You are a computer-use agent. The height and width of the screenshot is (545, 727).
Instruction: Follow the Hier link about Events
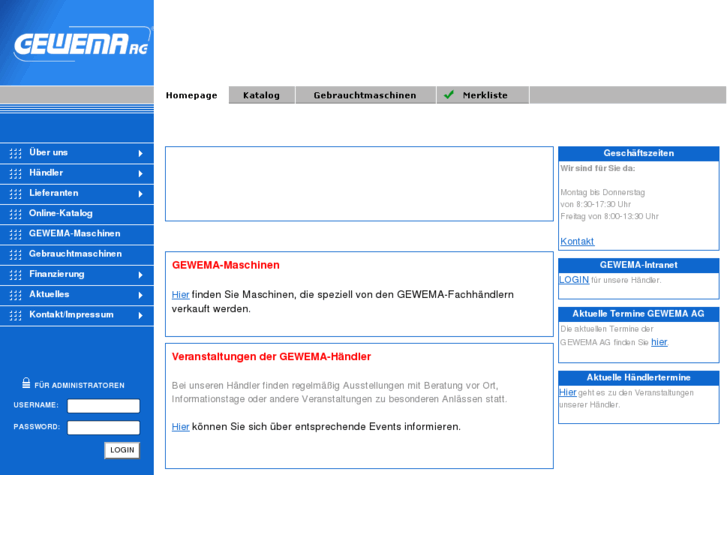coord(180,427)
